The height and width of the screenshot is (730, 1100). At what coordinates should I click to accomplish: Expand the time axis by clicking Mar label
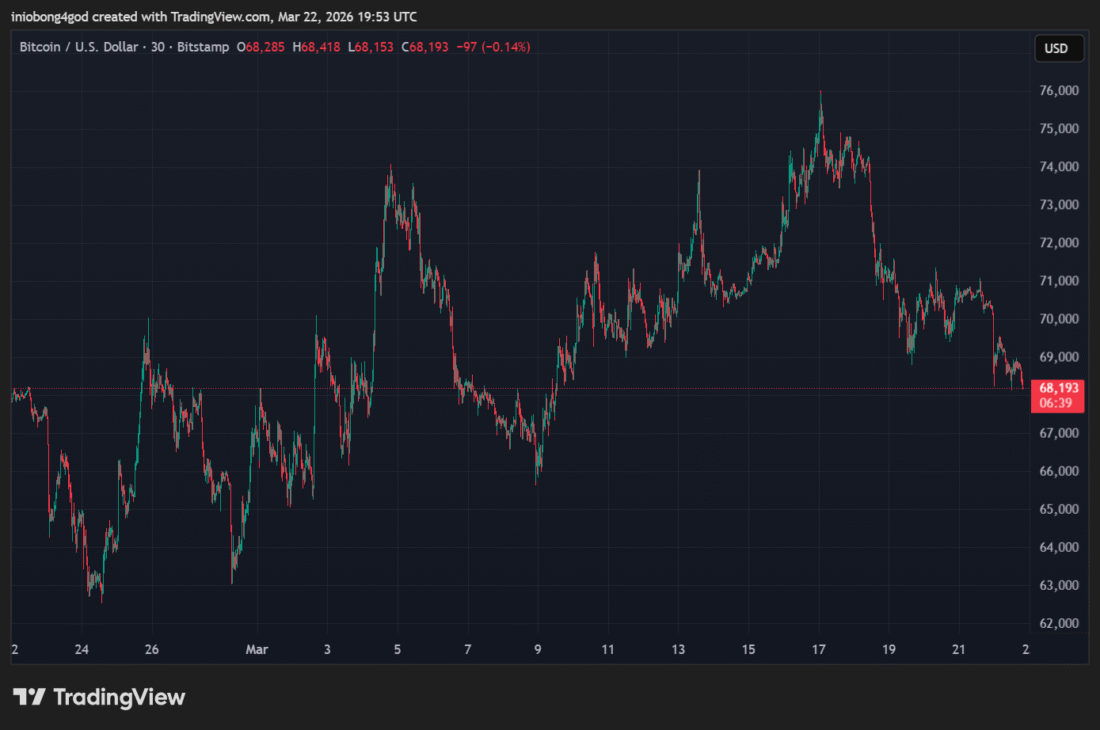(x=256, y=649)
